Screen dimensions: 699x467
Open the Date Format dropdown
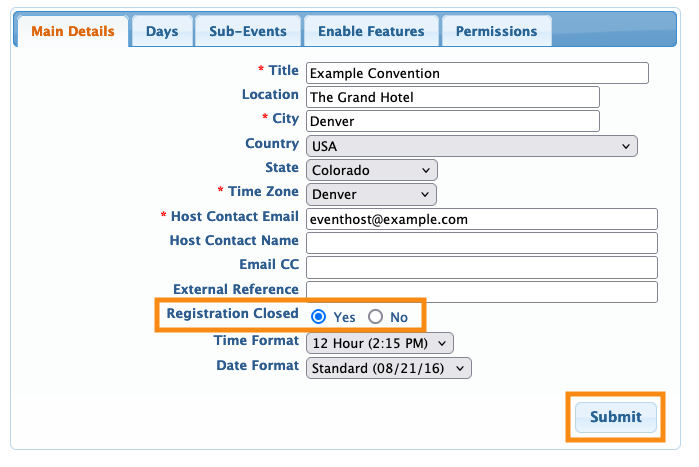388,368
